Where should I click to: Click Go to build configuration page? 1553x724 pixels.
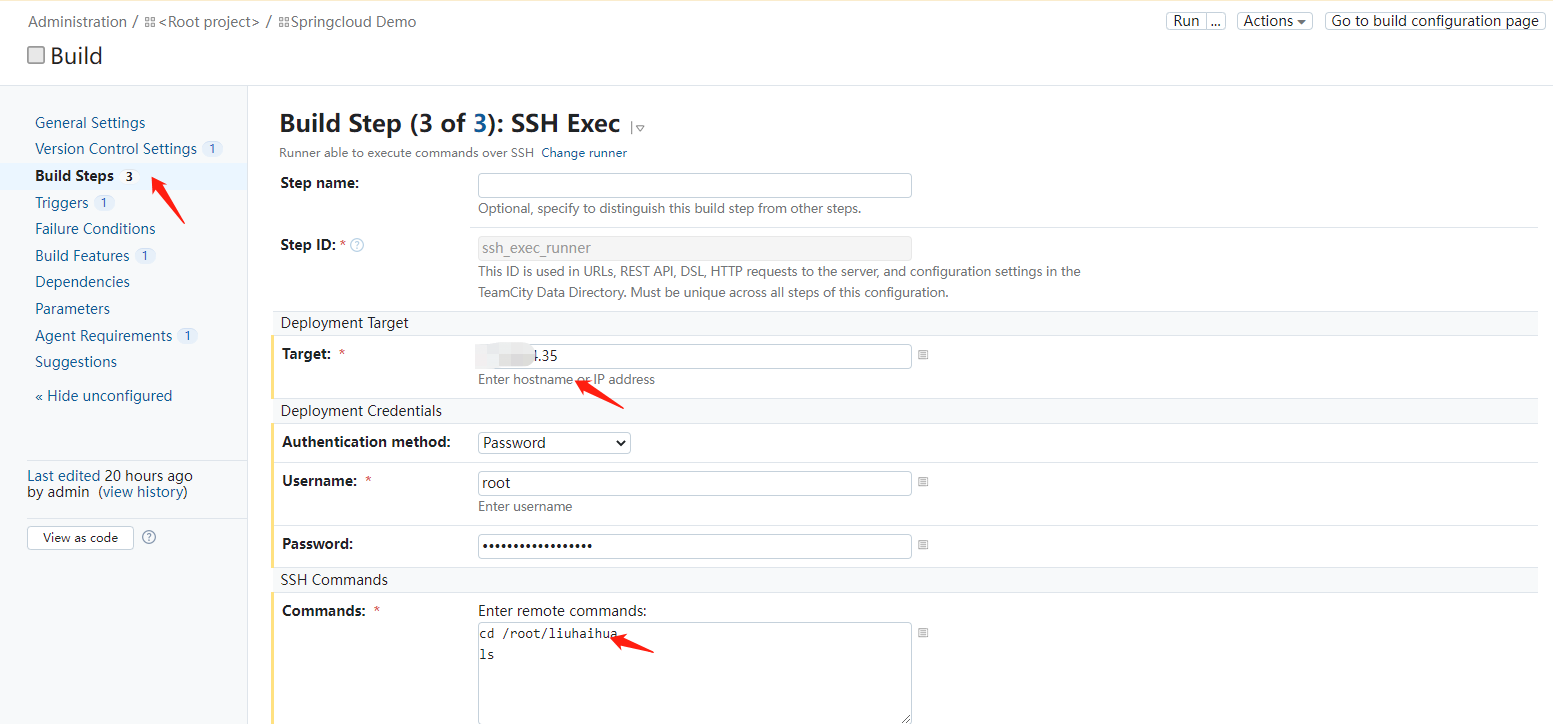1434,21
